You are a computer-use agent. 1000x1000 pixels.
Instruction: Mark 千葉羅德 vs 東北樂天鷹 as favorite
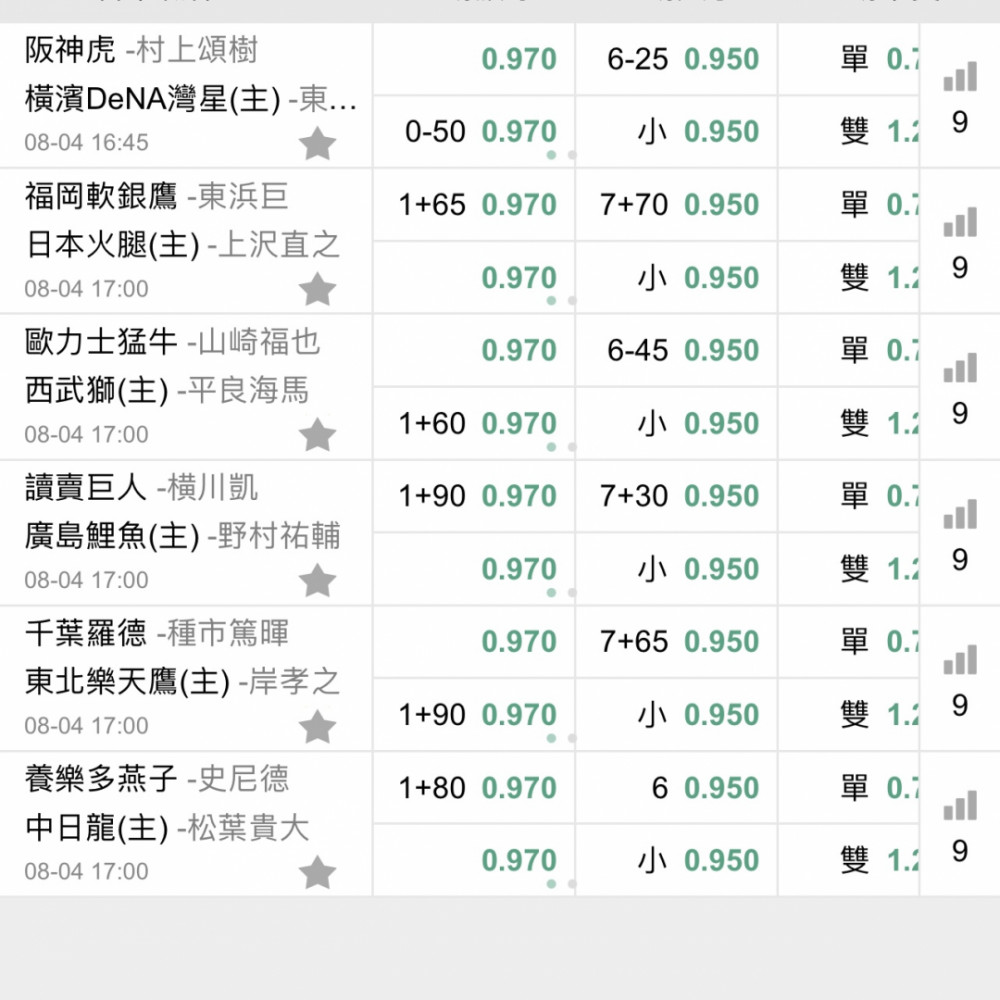point(317,726)
